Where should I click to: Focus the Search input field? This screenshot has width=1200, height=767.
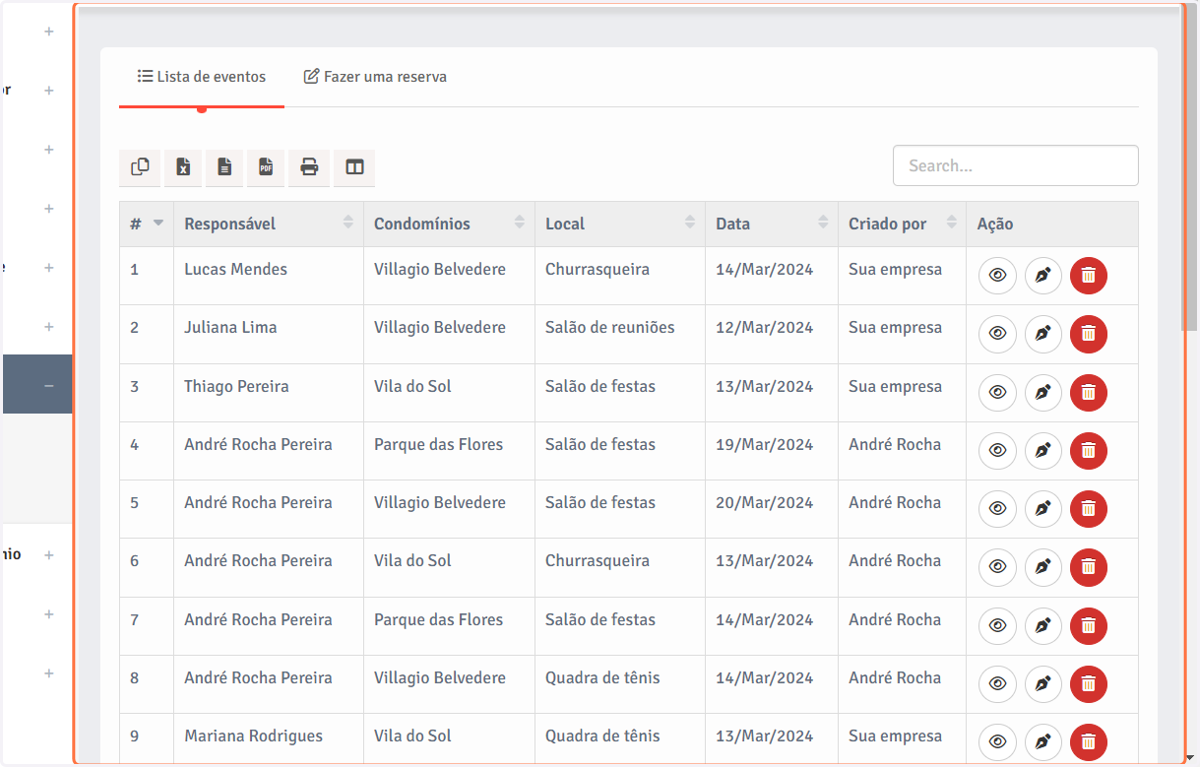tap(1015, 166)
